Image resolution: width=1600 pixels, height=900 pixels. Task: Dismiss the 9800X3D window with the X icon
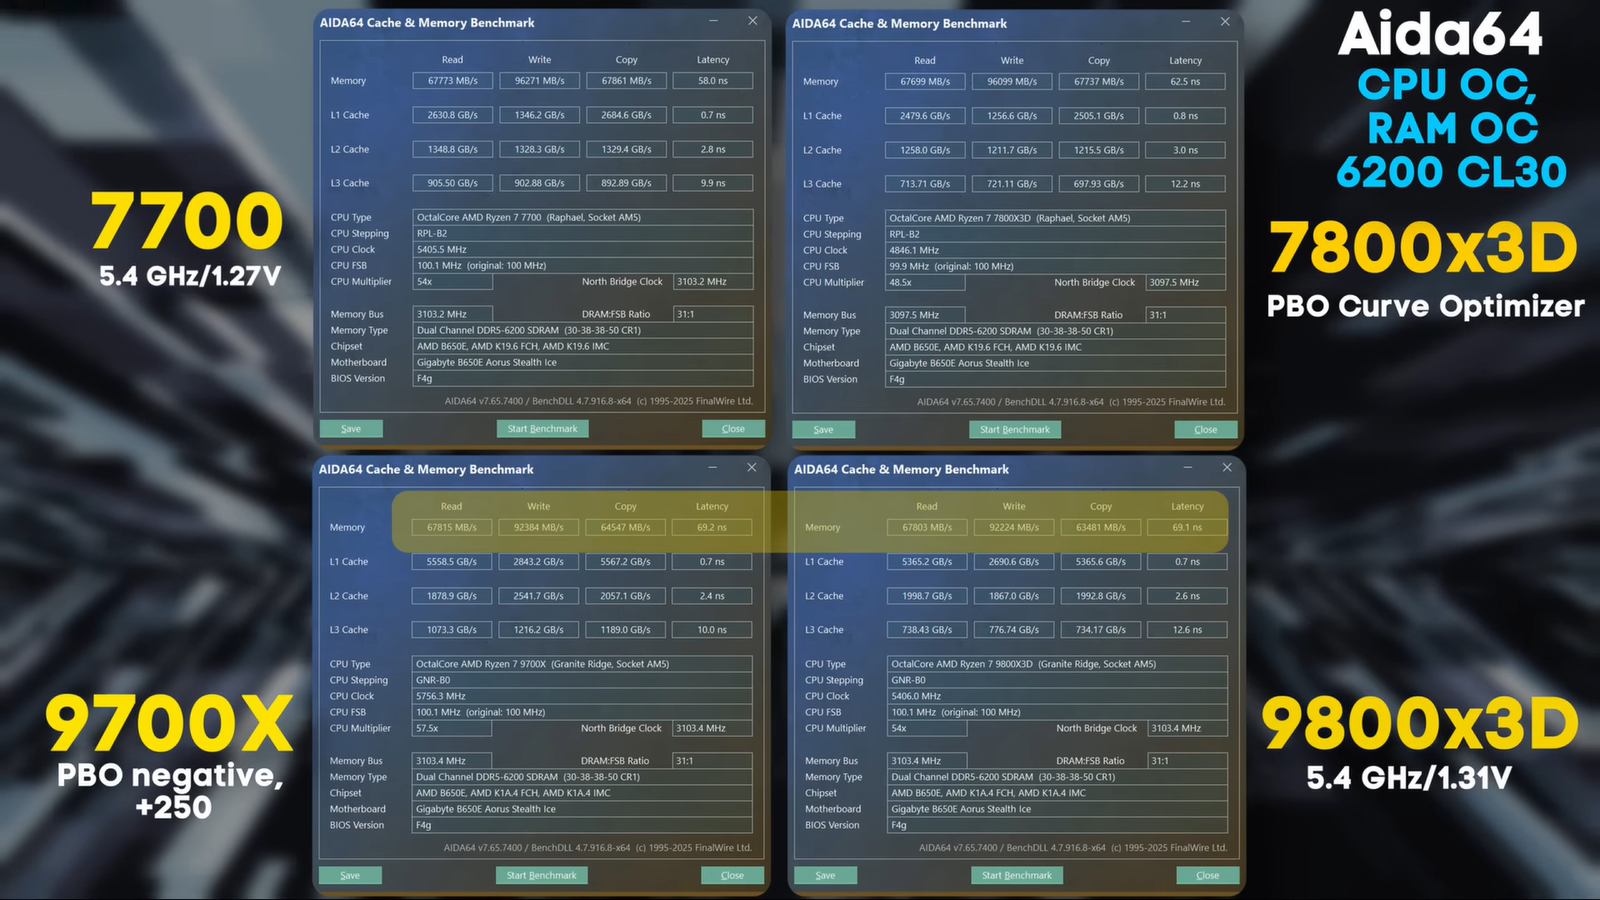click(x=1226, y=467)
